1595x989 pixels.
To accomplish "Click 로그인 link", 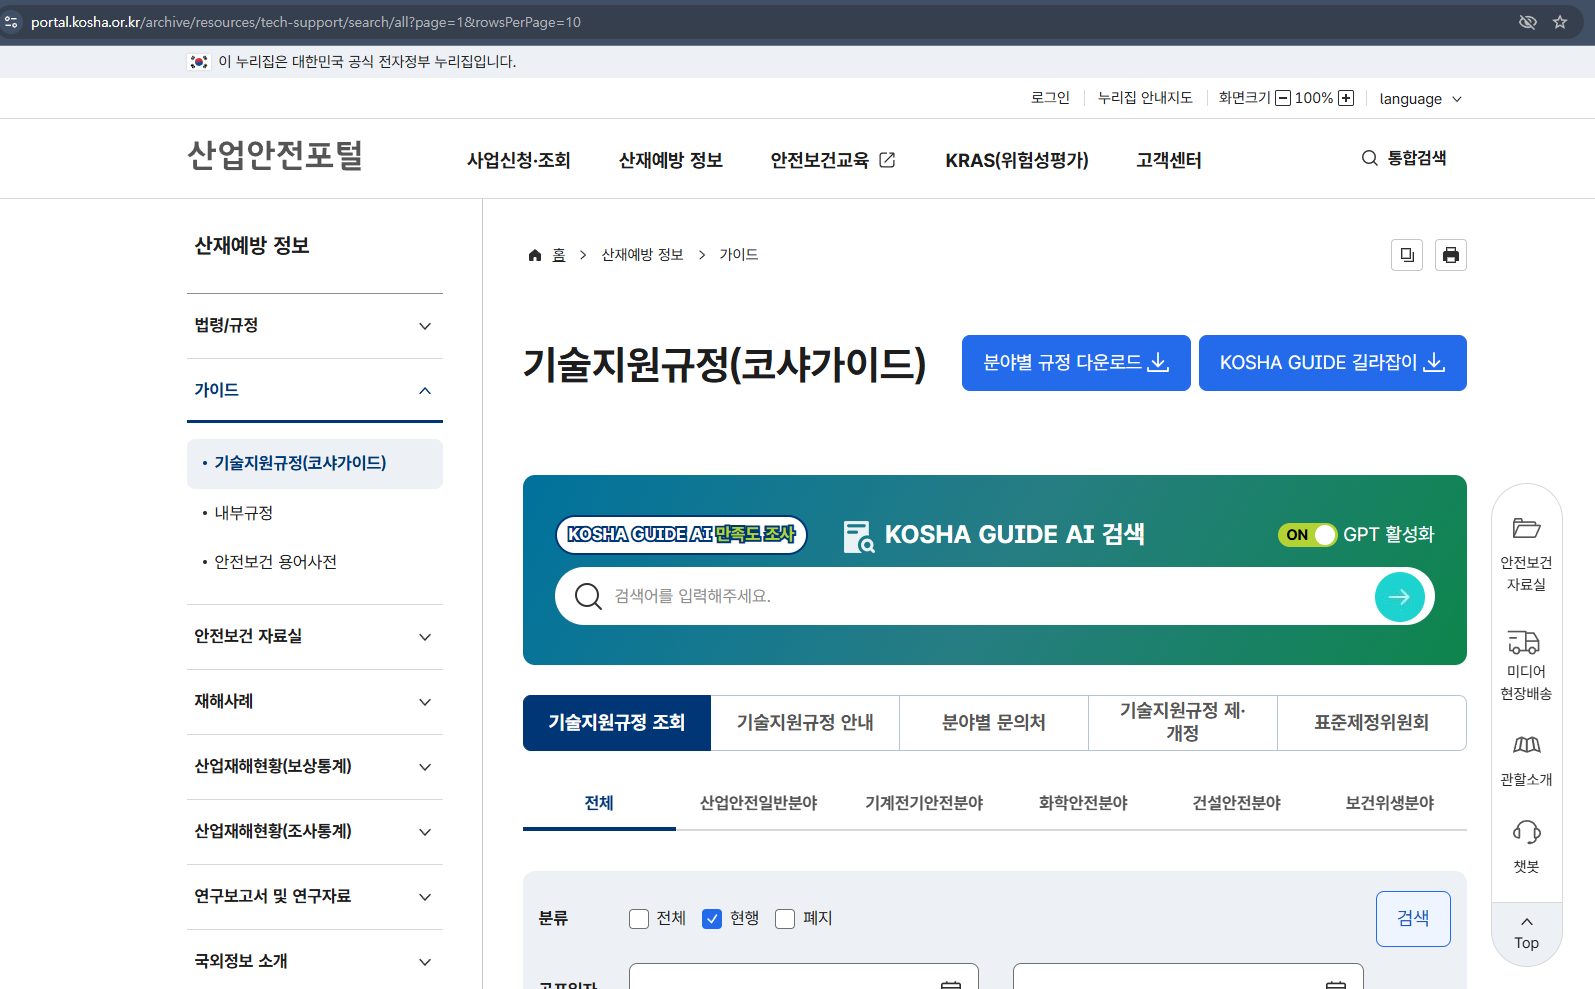I will (1050, 98).
